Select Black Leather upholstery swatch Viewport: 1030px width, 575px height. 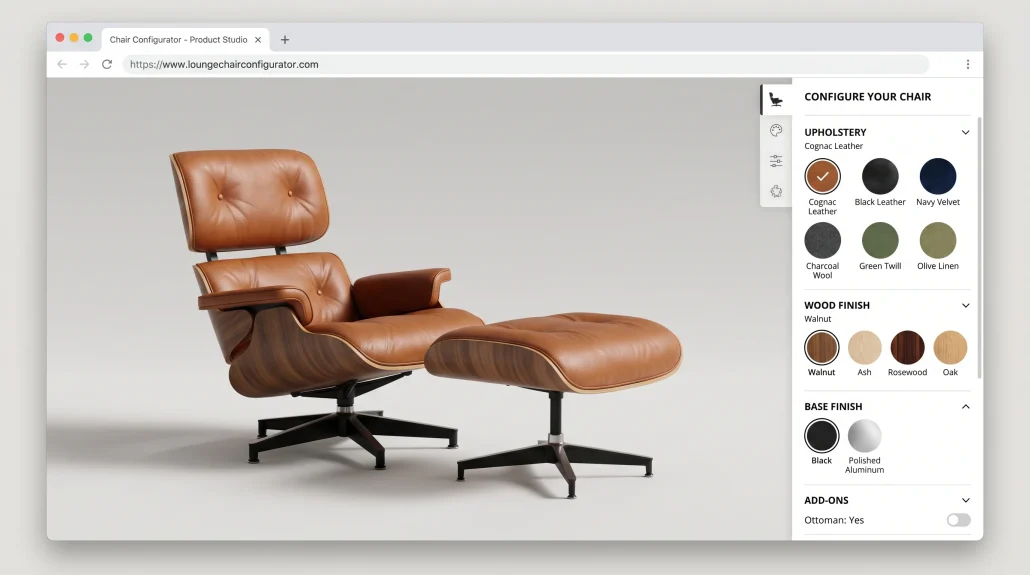pos(880,176)
